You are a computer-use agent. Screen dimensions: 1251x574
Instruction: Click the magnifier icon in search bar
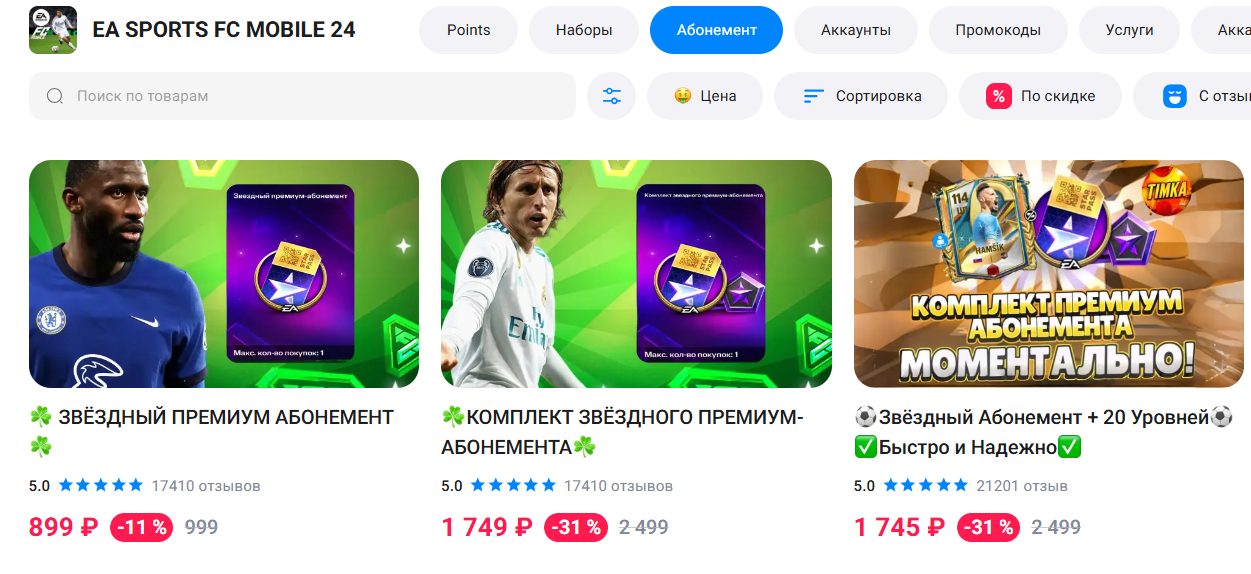pyautogui.click(x=56, y=96)
